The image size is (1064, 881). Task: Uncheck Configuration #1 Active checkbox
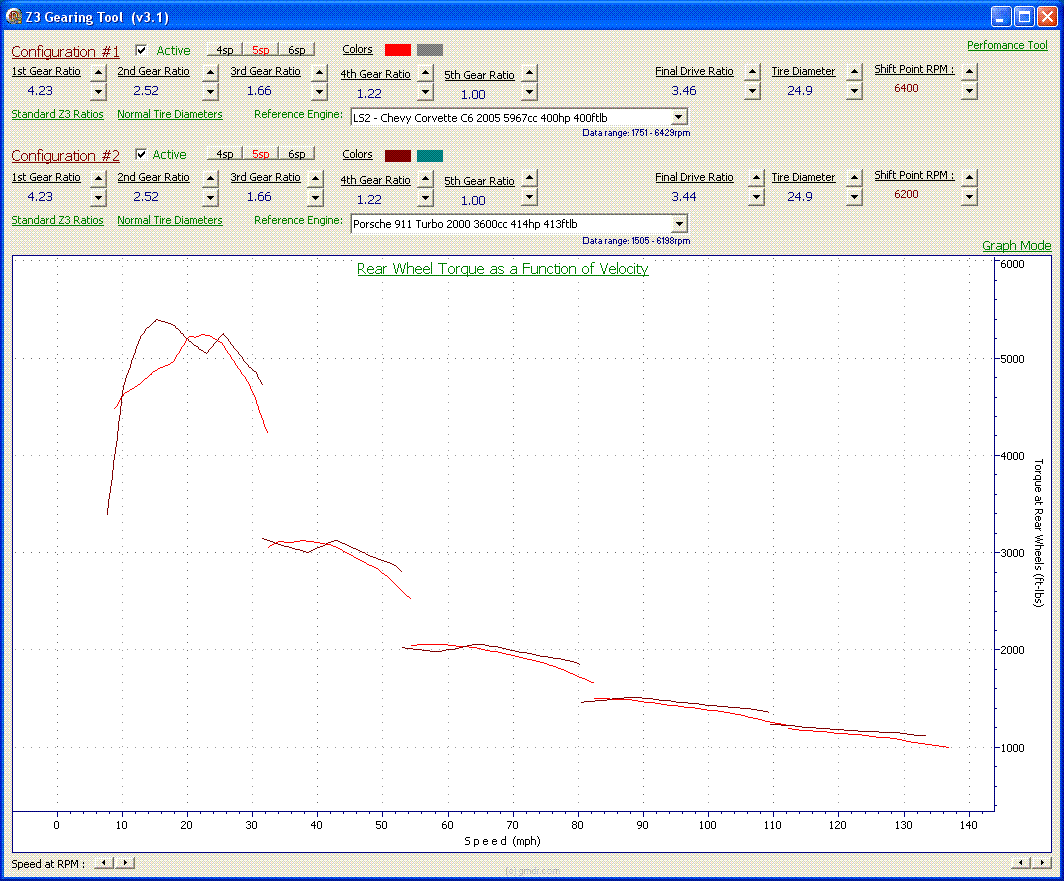pyautogui.click(x=141, y=50)
